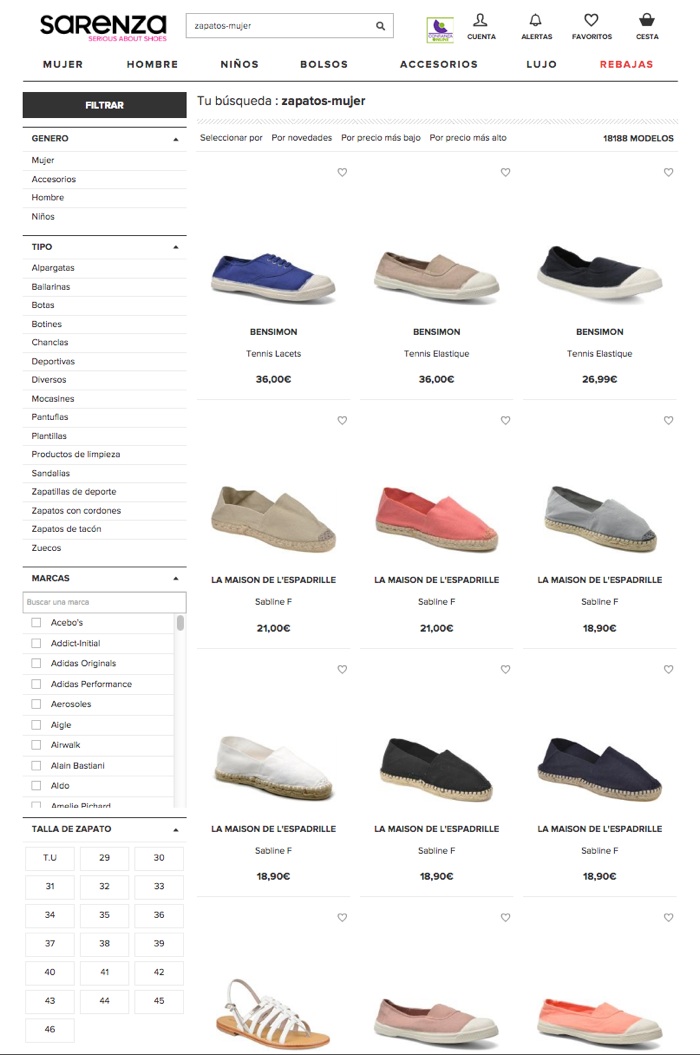Favorite the white strappy sandal

click(x=342, y=918)
